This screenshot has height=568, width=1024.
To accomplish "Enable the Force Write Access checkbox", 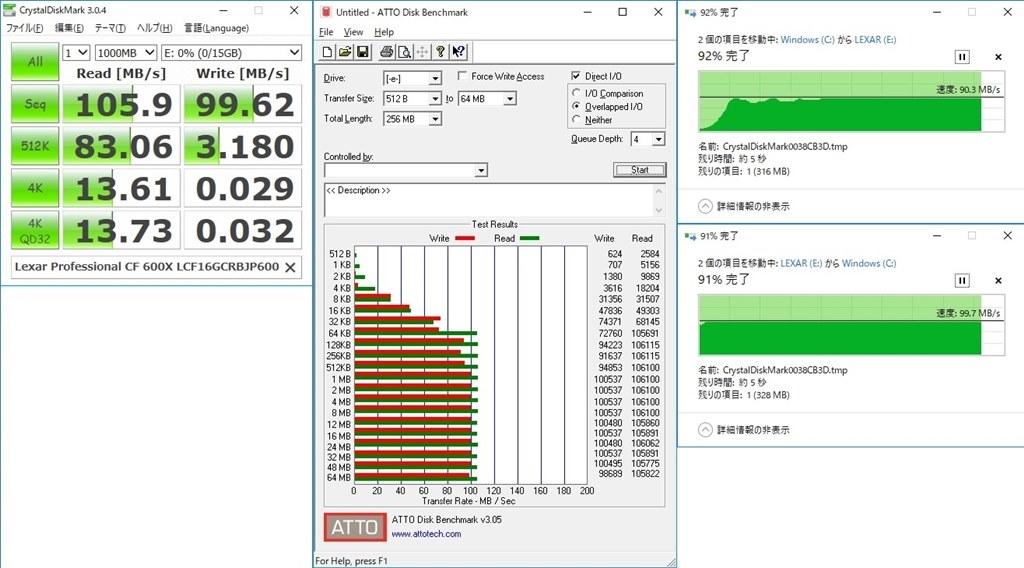I will (463, 77).
